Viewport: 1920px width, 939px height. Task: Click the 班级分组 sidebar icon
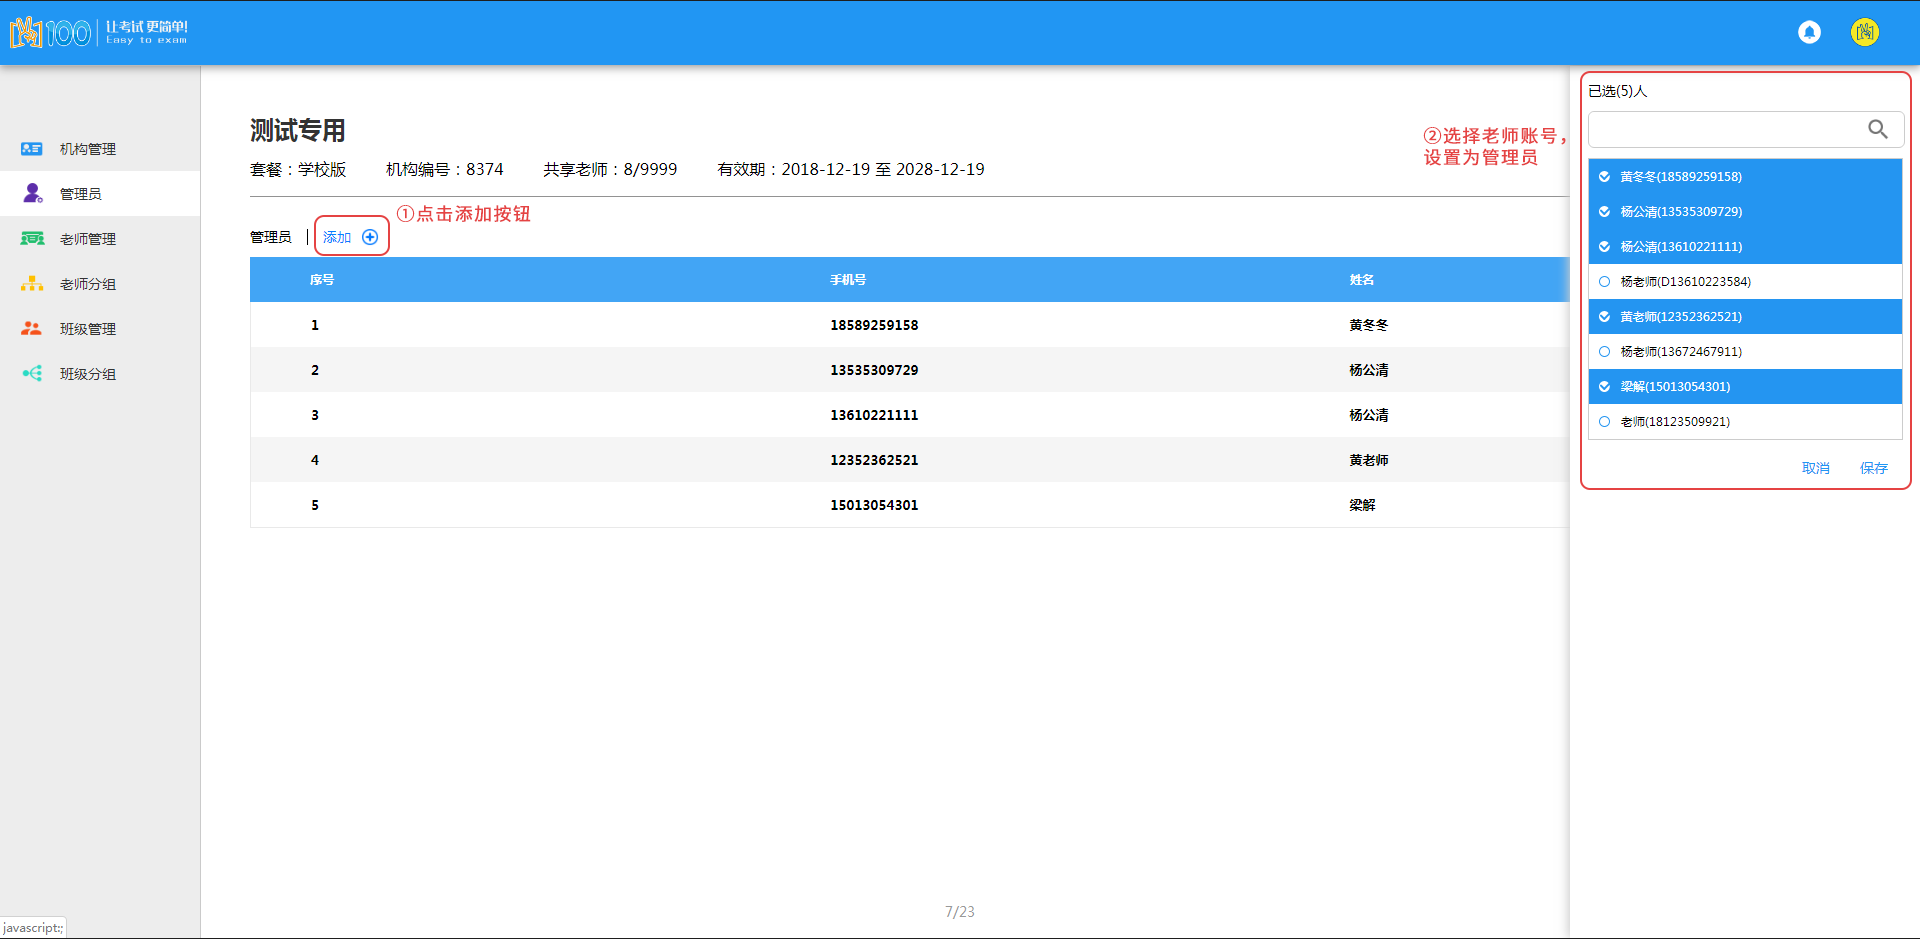click(32, 374)
